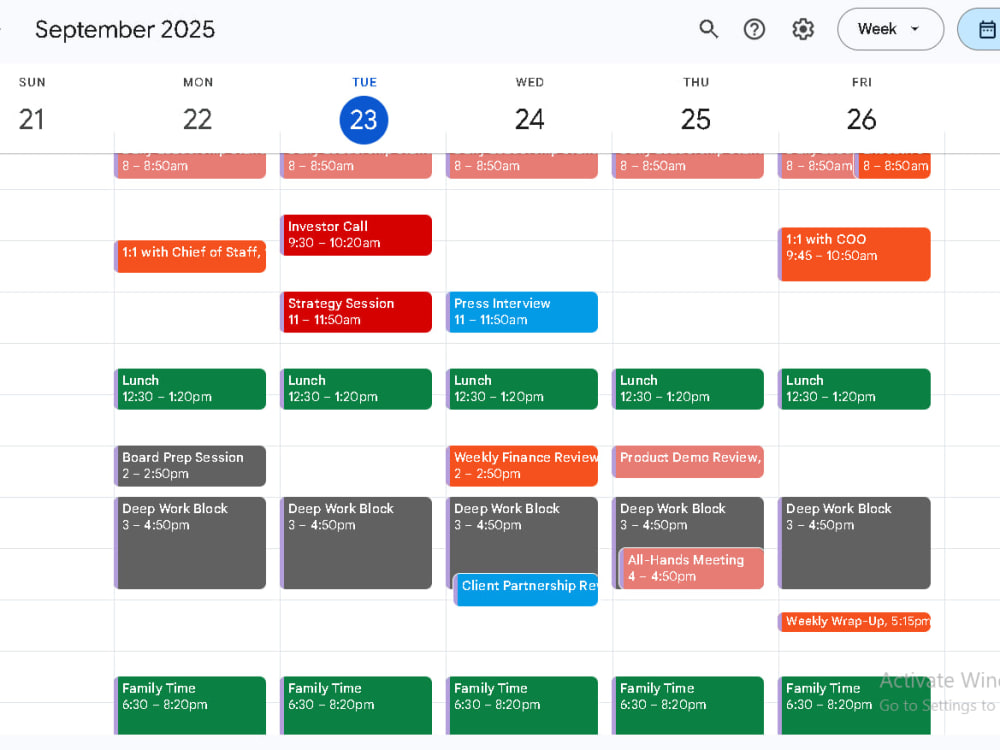Open the Week view dropdown
This screenshot has width=1000, height=750.
[x=890, y=29]
